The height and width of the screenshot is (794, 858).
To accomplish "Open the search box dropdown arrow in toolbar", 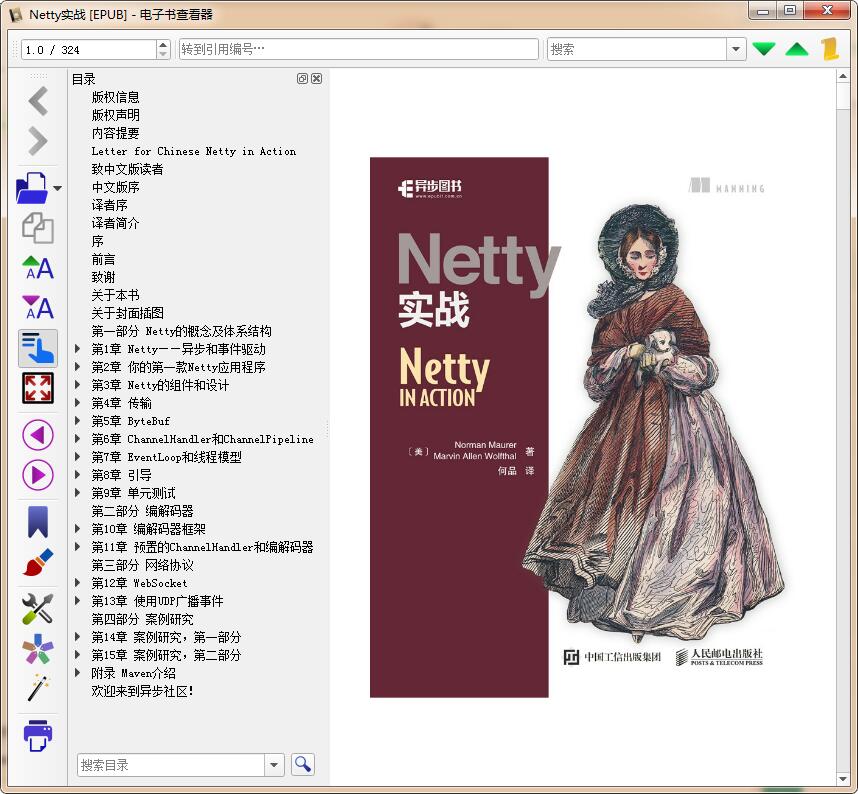I will pyautogui.click(x=736, y=49).
